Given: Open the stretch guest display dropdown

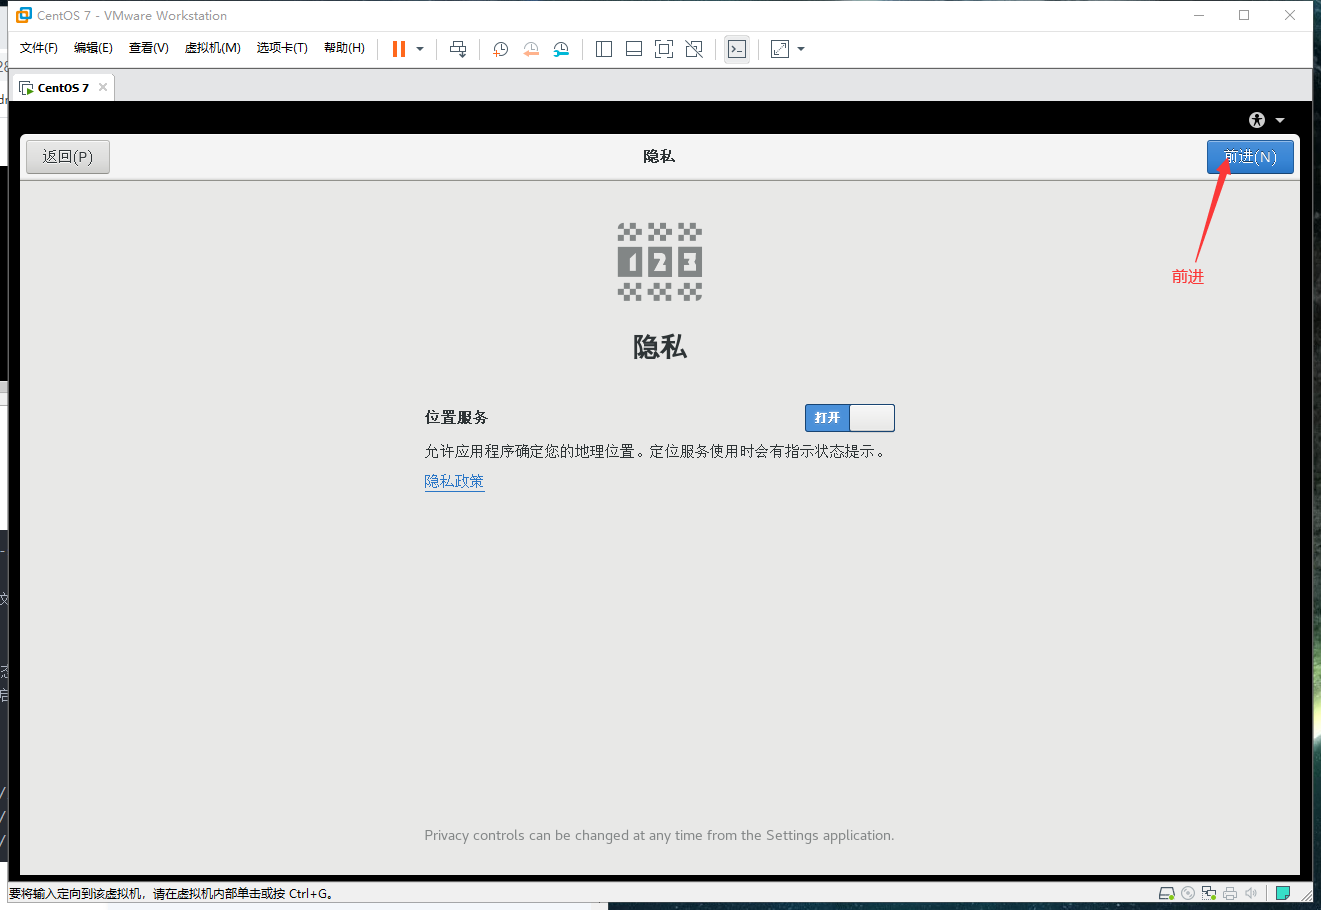Looking at the screenshot, I should tap(800, 48).
